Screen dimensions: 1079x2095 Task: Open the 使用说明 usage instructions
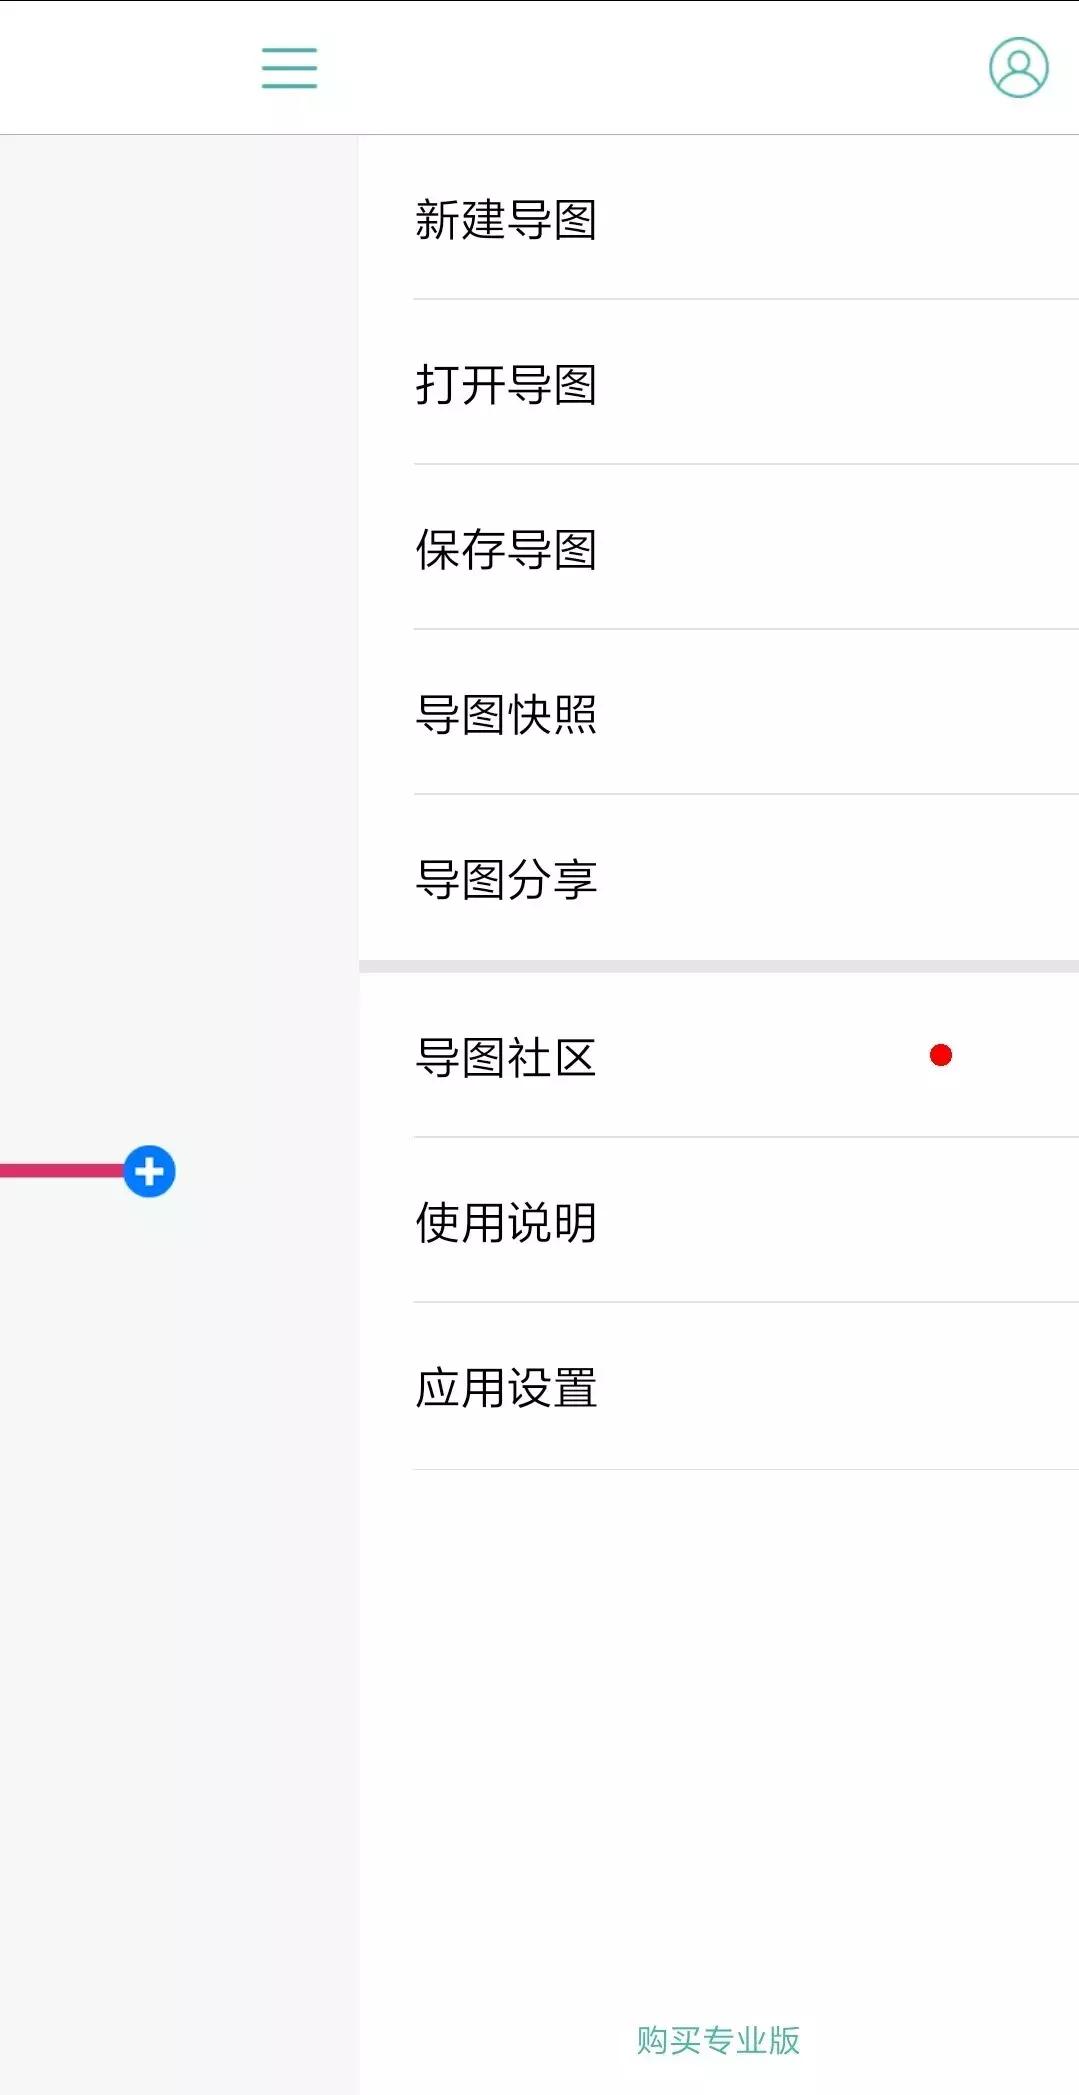[x=506, y=1224]
